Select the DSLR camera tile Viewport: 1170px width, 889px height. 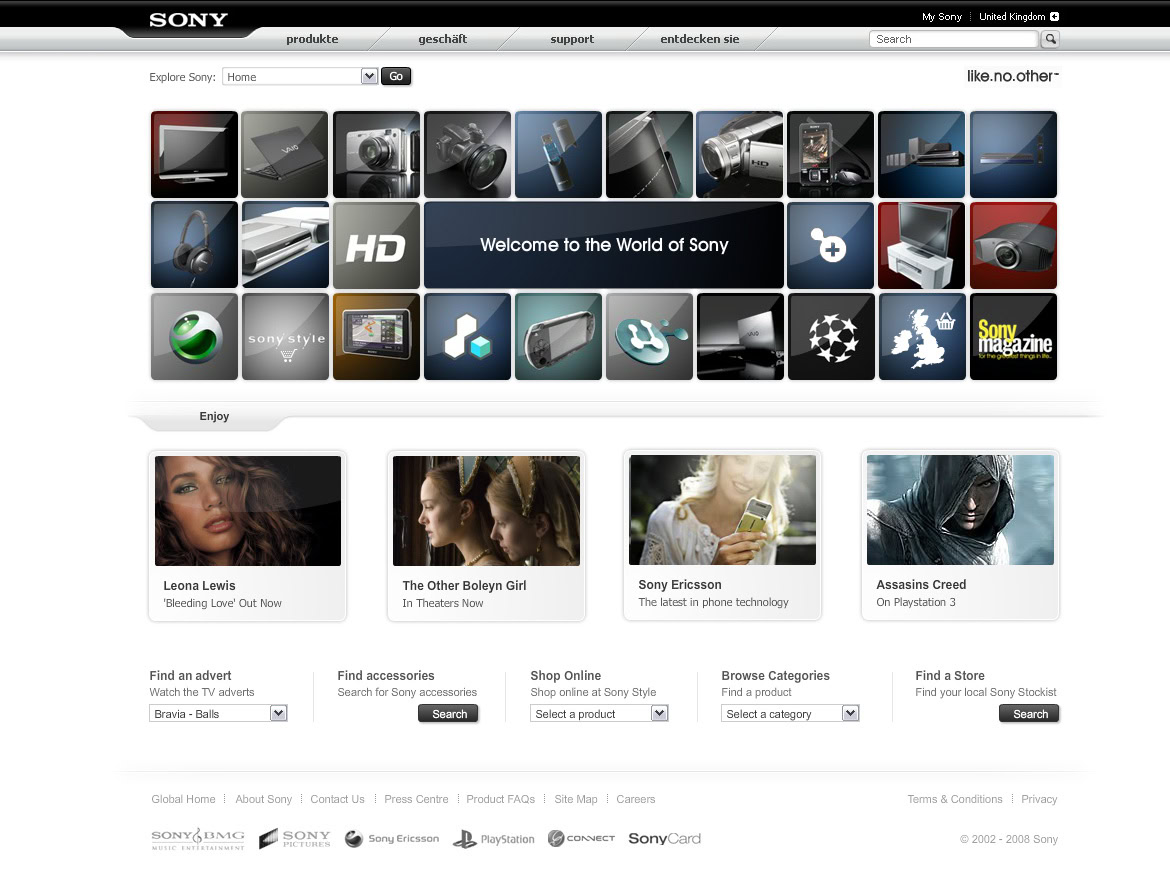(x=467, y=155)
